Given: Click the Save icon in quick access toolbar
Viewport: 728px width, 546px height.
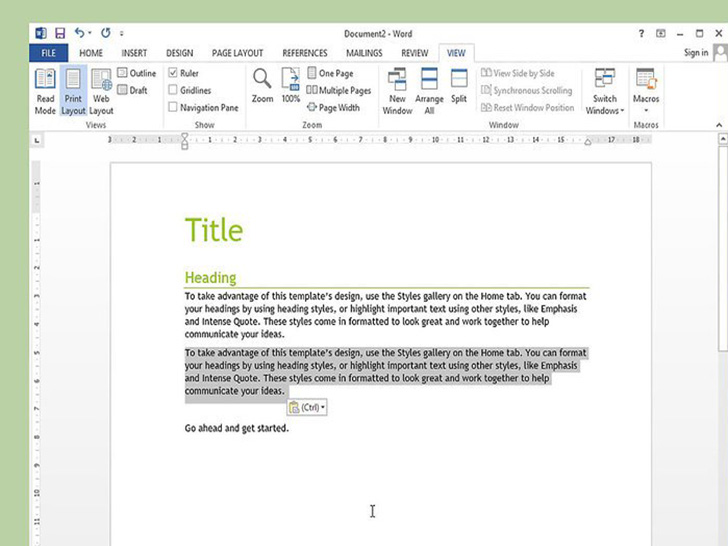Looking at the screenshot, I should coord(59,33).
